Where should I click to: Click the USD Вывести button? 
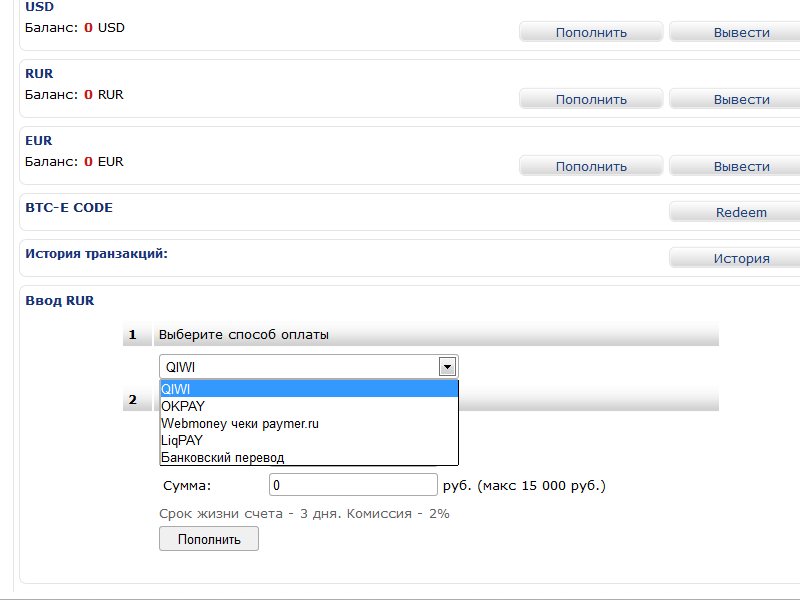click(735, 32)
